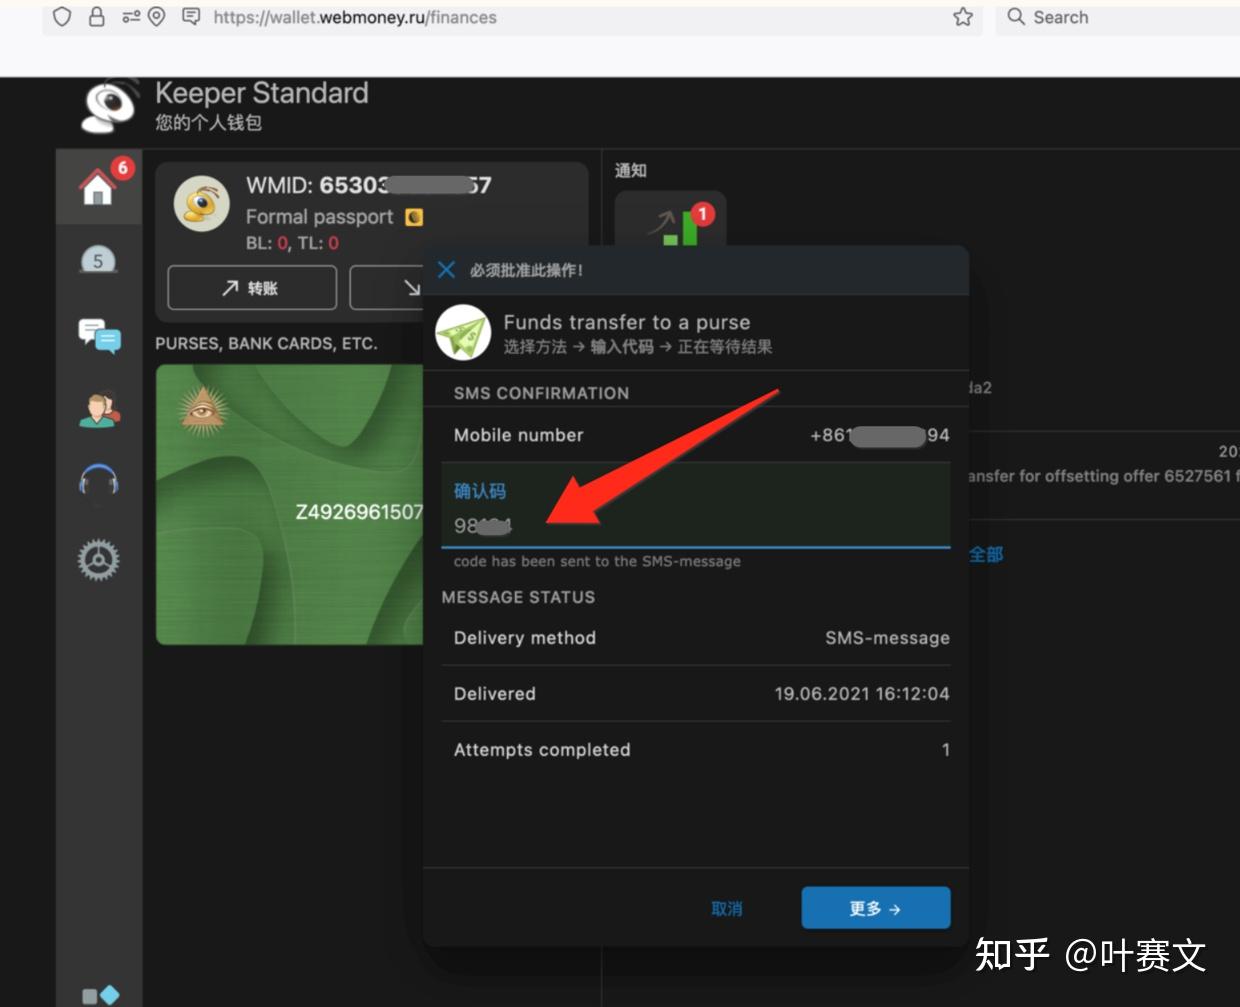
Task: Click the bottom sidebar square-diamond icon
Action: click(x=100, y=995)
